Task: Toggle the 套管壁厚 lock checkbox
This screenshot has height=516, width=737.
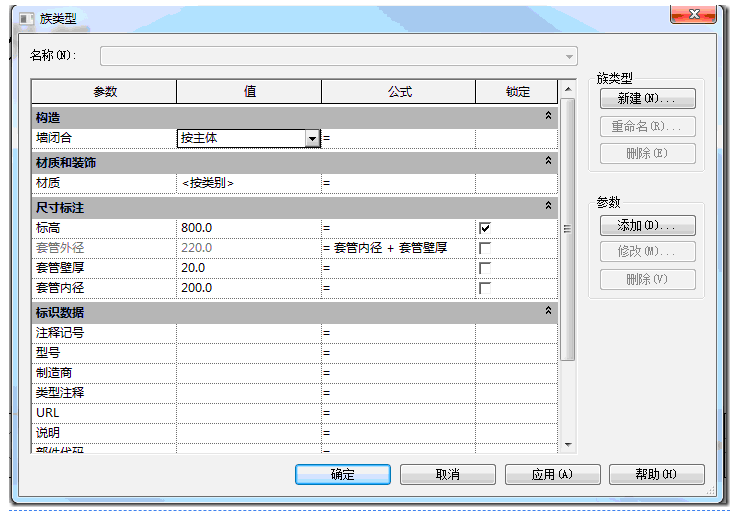Action: tap(485, 268)
